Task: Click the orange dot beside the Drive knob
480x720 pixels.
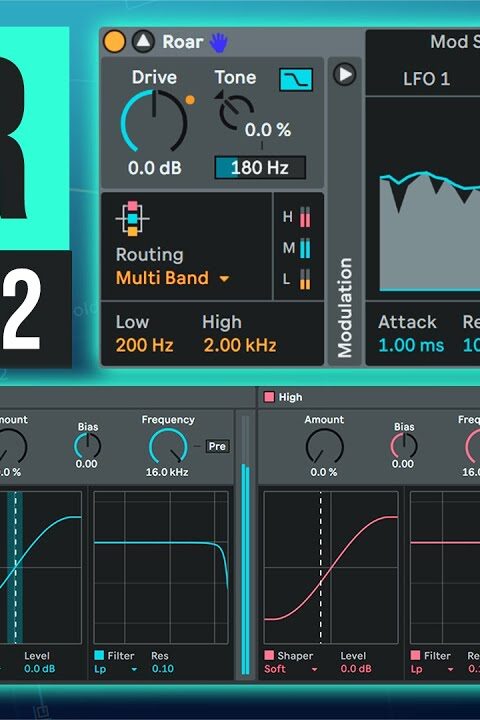Action: click(x=190, y=100)
